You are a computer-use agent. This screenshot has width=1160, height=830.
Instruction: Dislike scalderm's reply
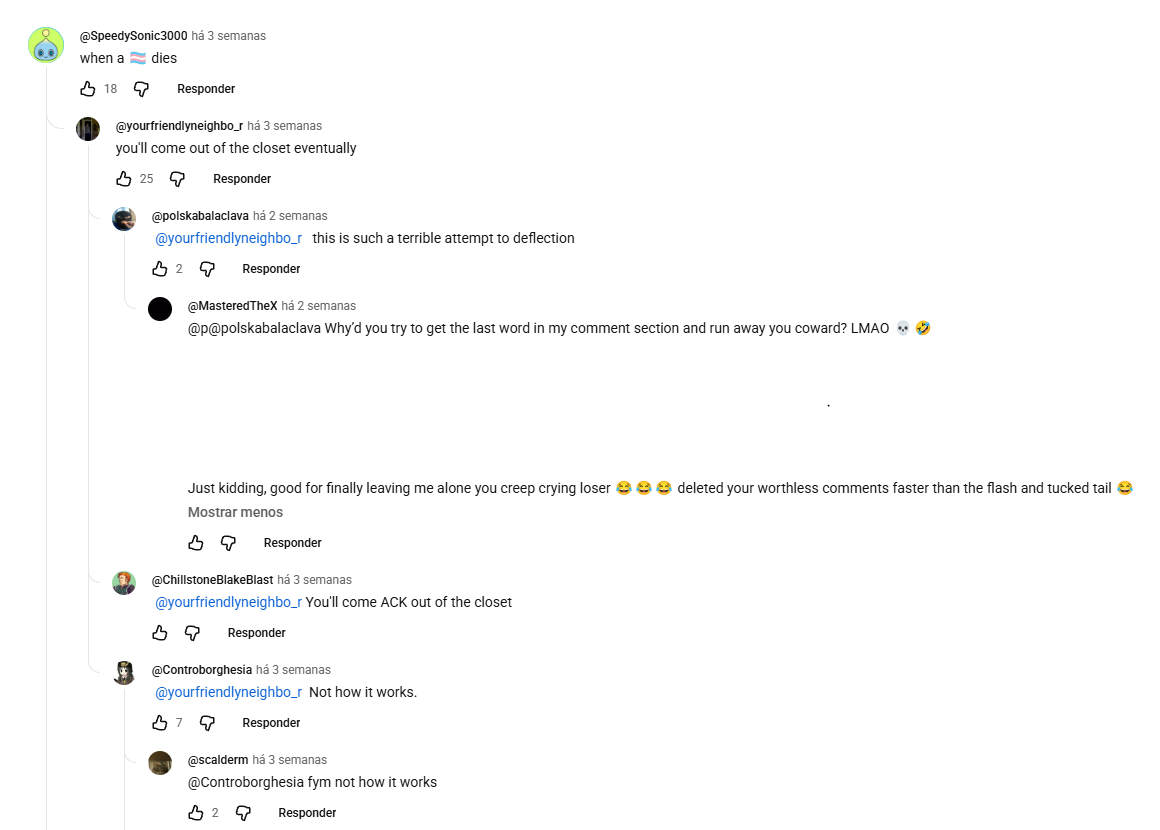(243, 813)
